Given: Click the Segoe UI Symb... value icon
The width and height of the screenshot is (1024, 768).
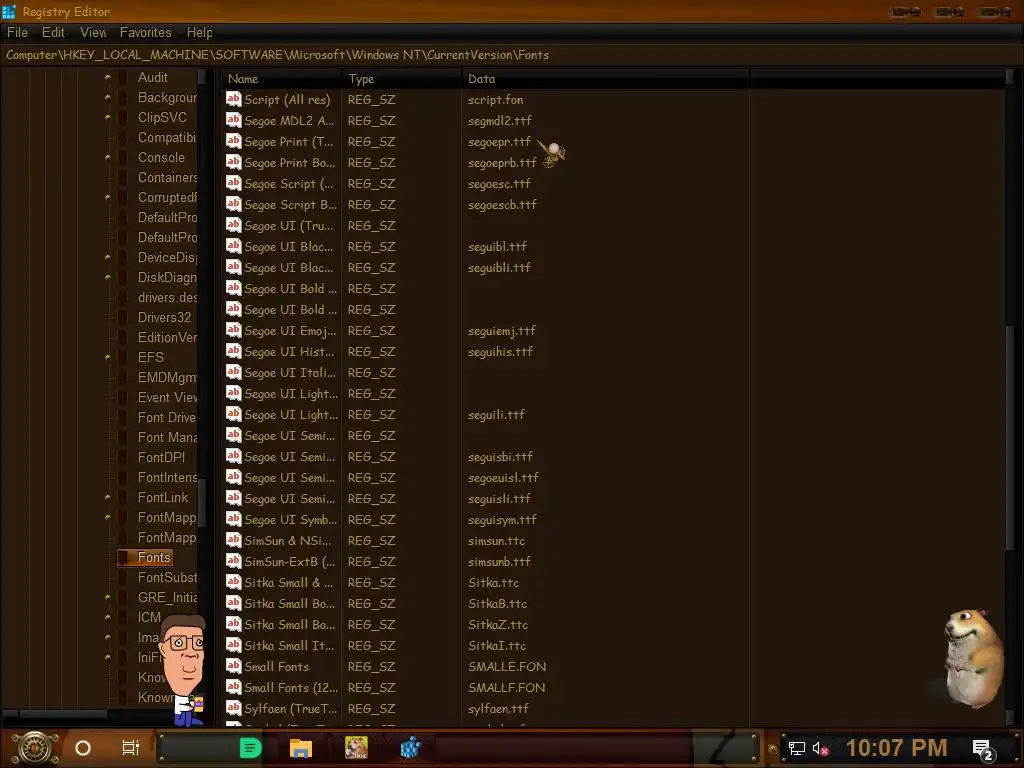Looking at the screenshot, I should 233,519.
